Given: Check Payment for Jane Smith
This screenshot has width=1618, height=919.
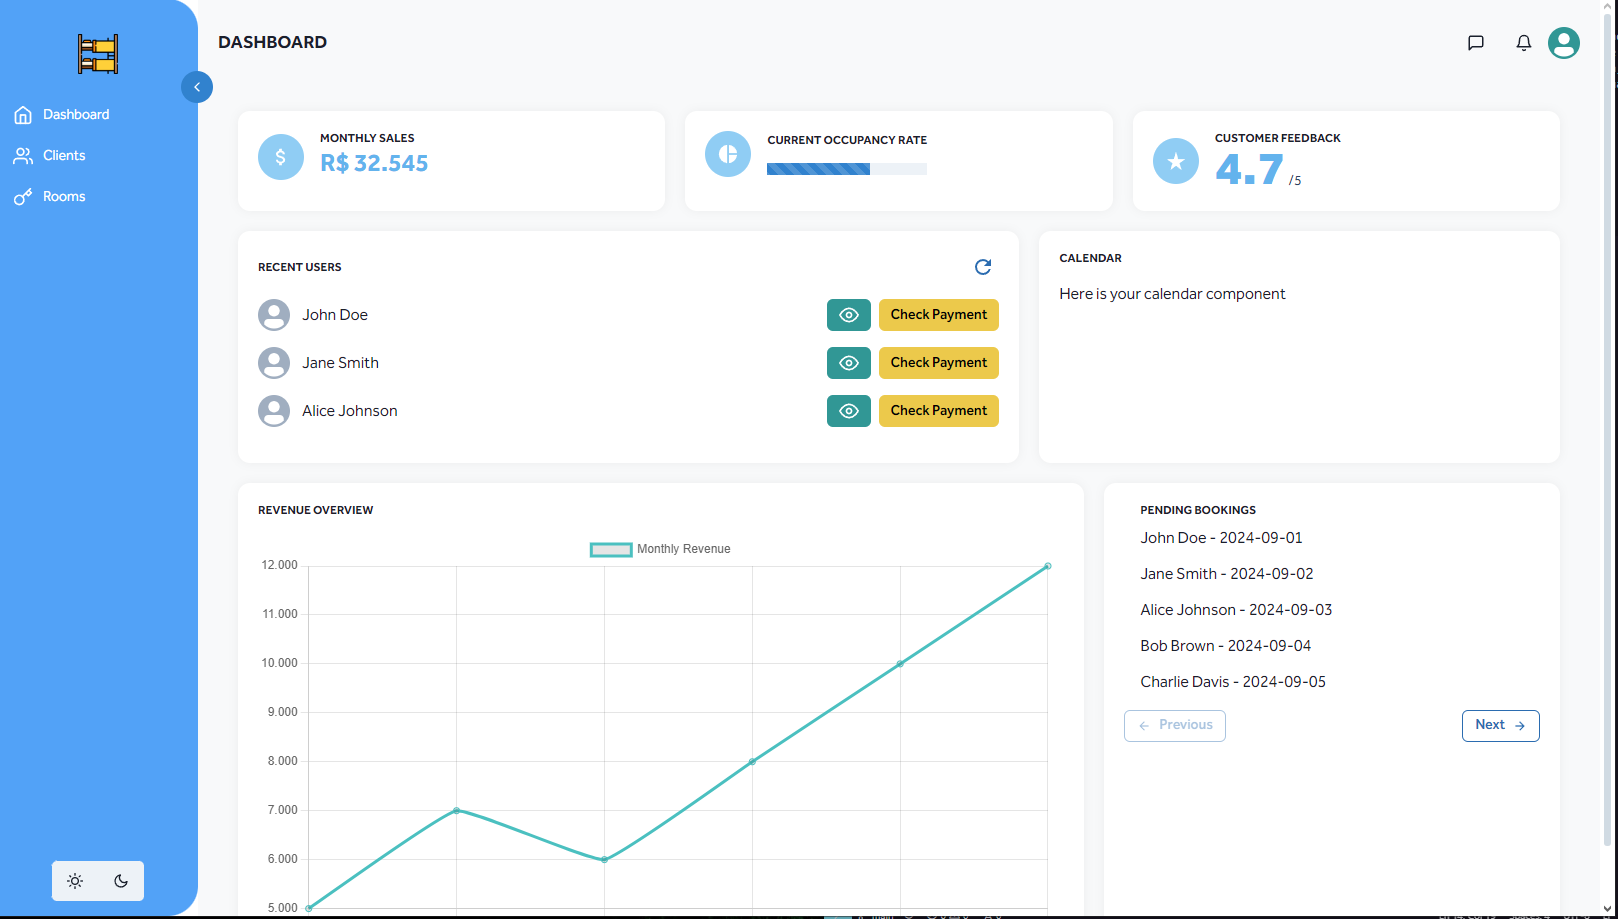Looking at the screenshot, I should pos(939,363).
